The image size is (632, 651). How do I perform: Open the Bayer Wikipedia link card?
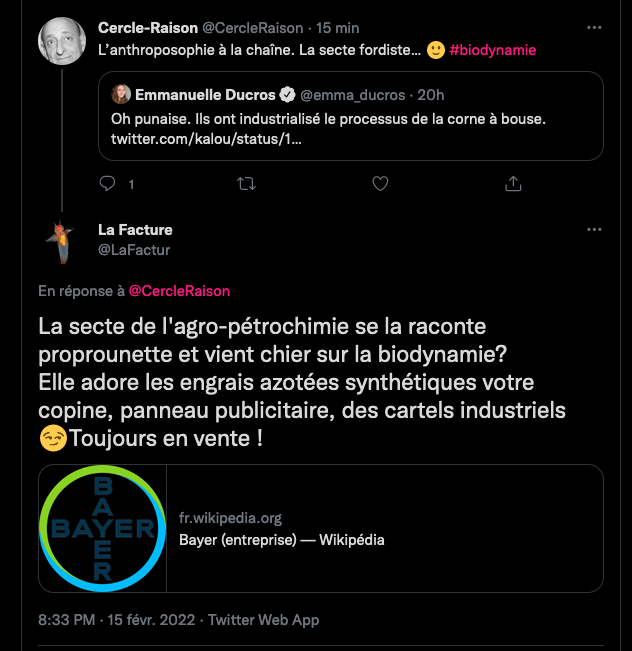click(x=385, y=529)
